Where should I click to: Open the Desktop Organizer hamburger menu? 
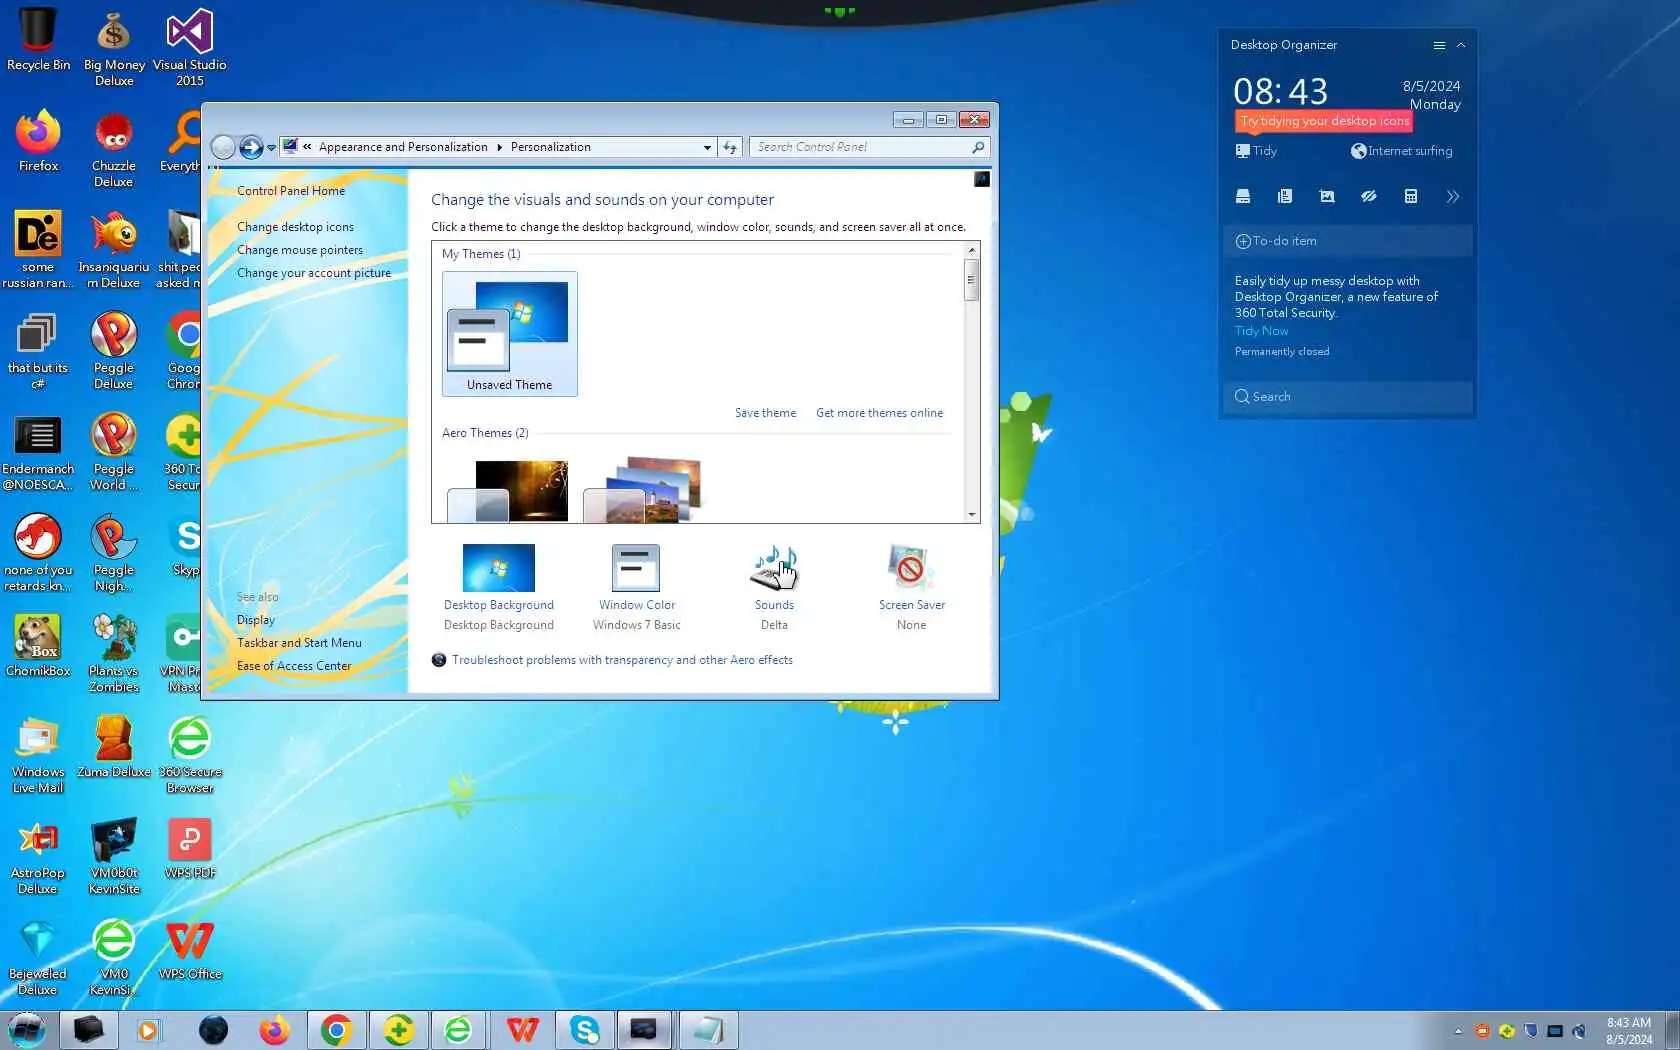pyautogui.click(x=1439, y=45)
